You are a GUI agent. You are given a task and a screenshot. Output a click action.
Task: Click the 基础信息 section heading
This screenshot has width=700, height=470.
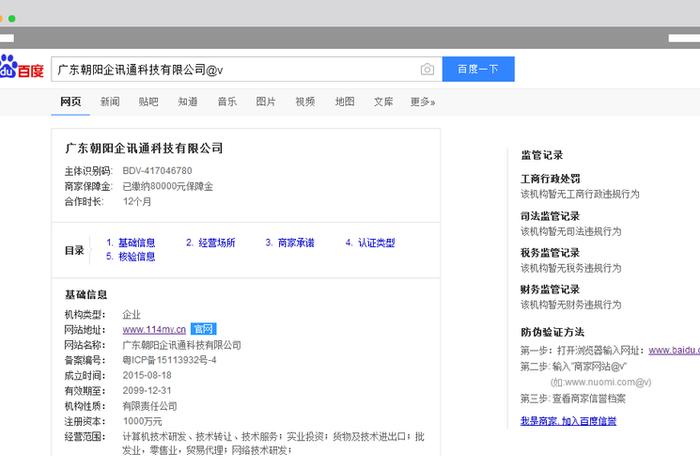tap(86, 294)
